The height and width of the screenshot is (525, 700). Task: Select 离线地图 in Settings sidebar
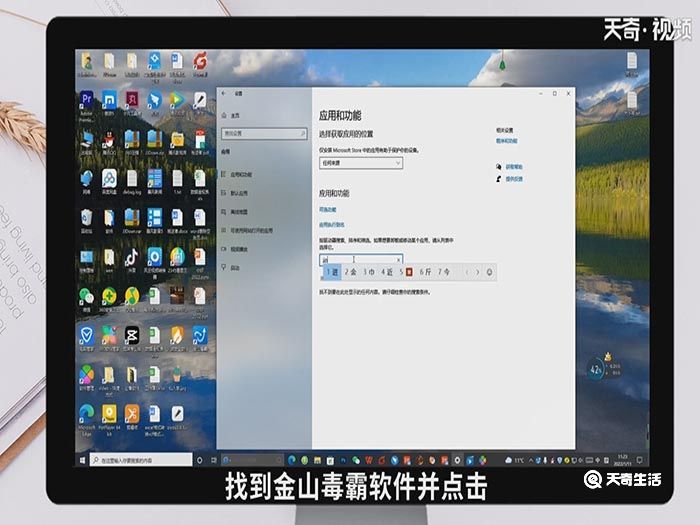point(239,212)
